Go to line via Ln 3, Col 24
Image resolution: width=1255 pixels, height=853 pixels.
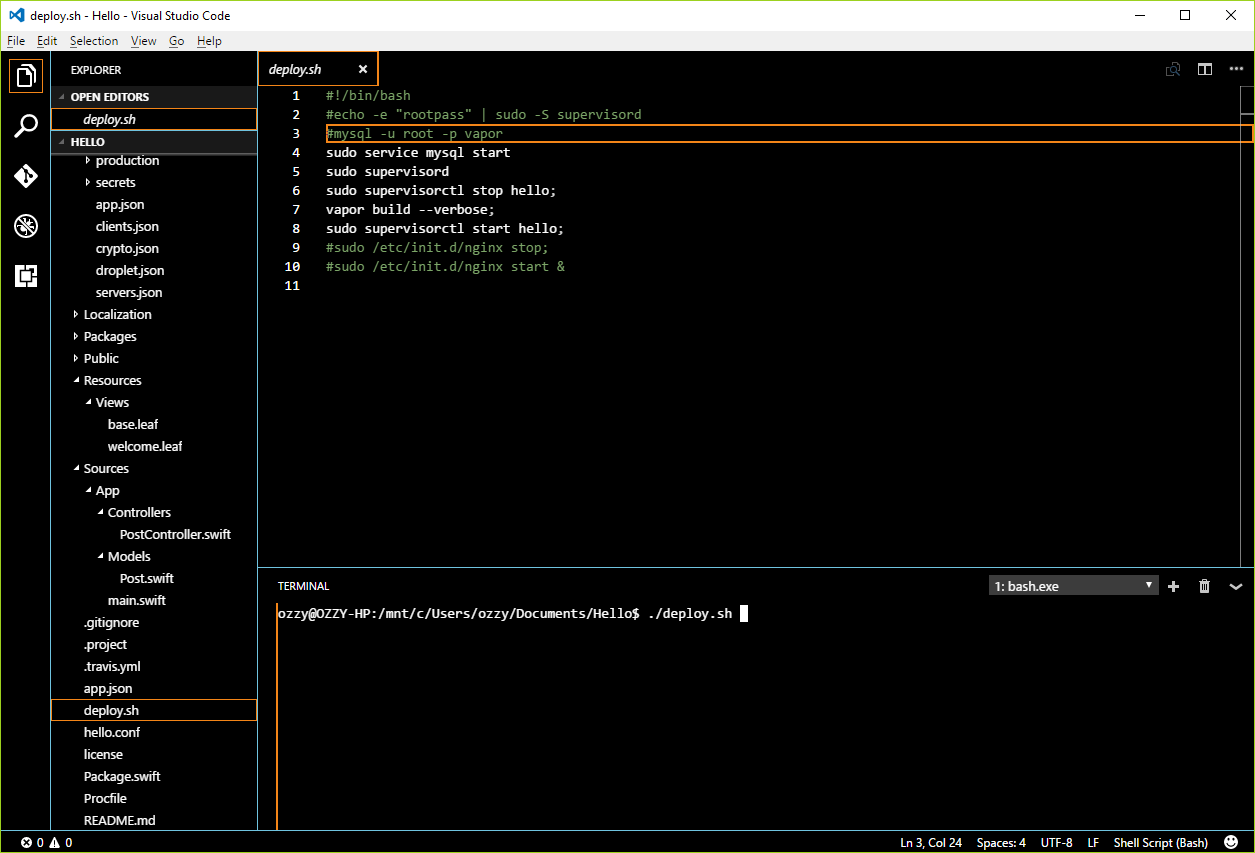click(931, 843)
